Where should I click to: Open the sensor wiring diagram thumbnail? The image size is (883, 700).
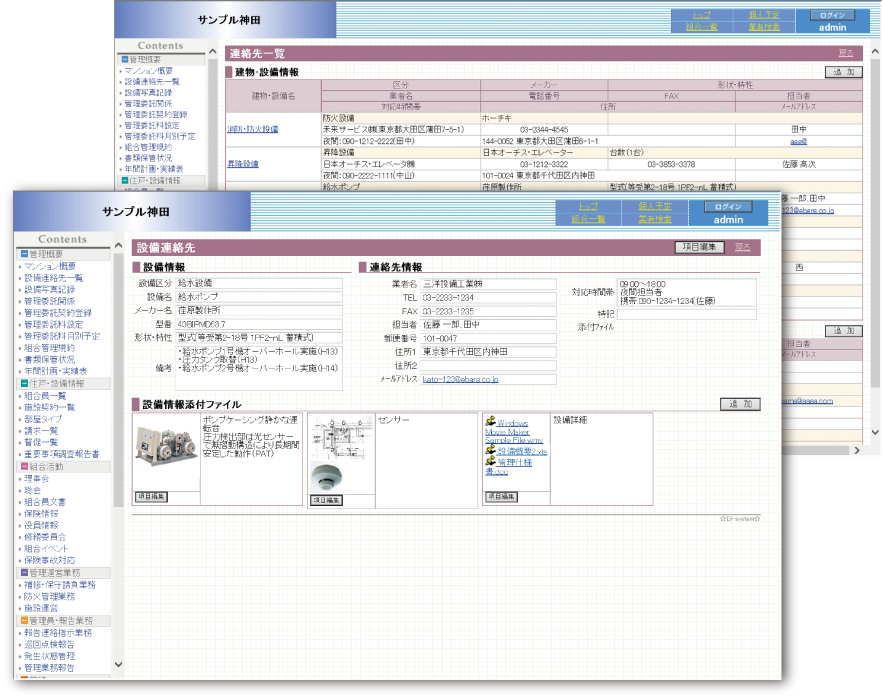(x=341, y=440)
